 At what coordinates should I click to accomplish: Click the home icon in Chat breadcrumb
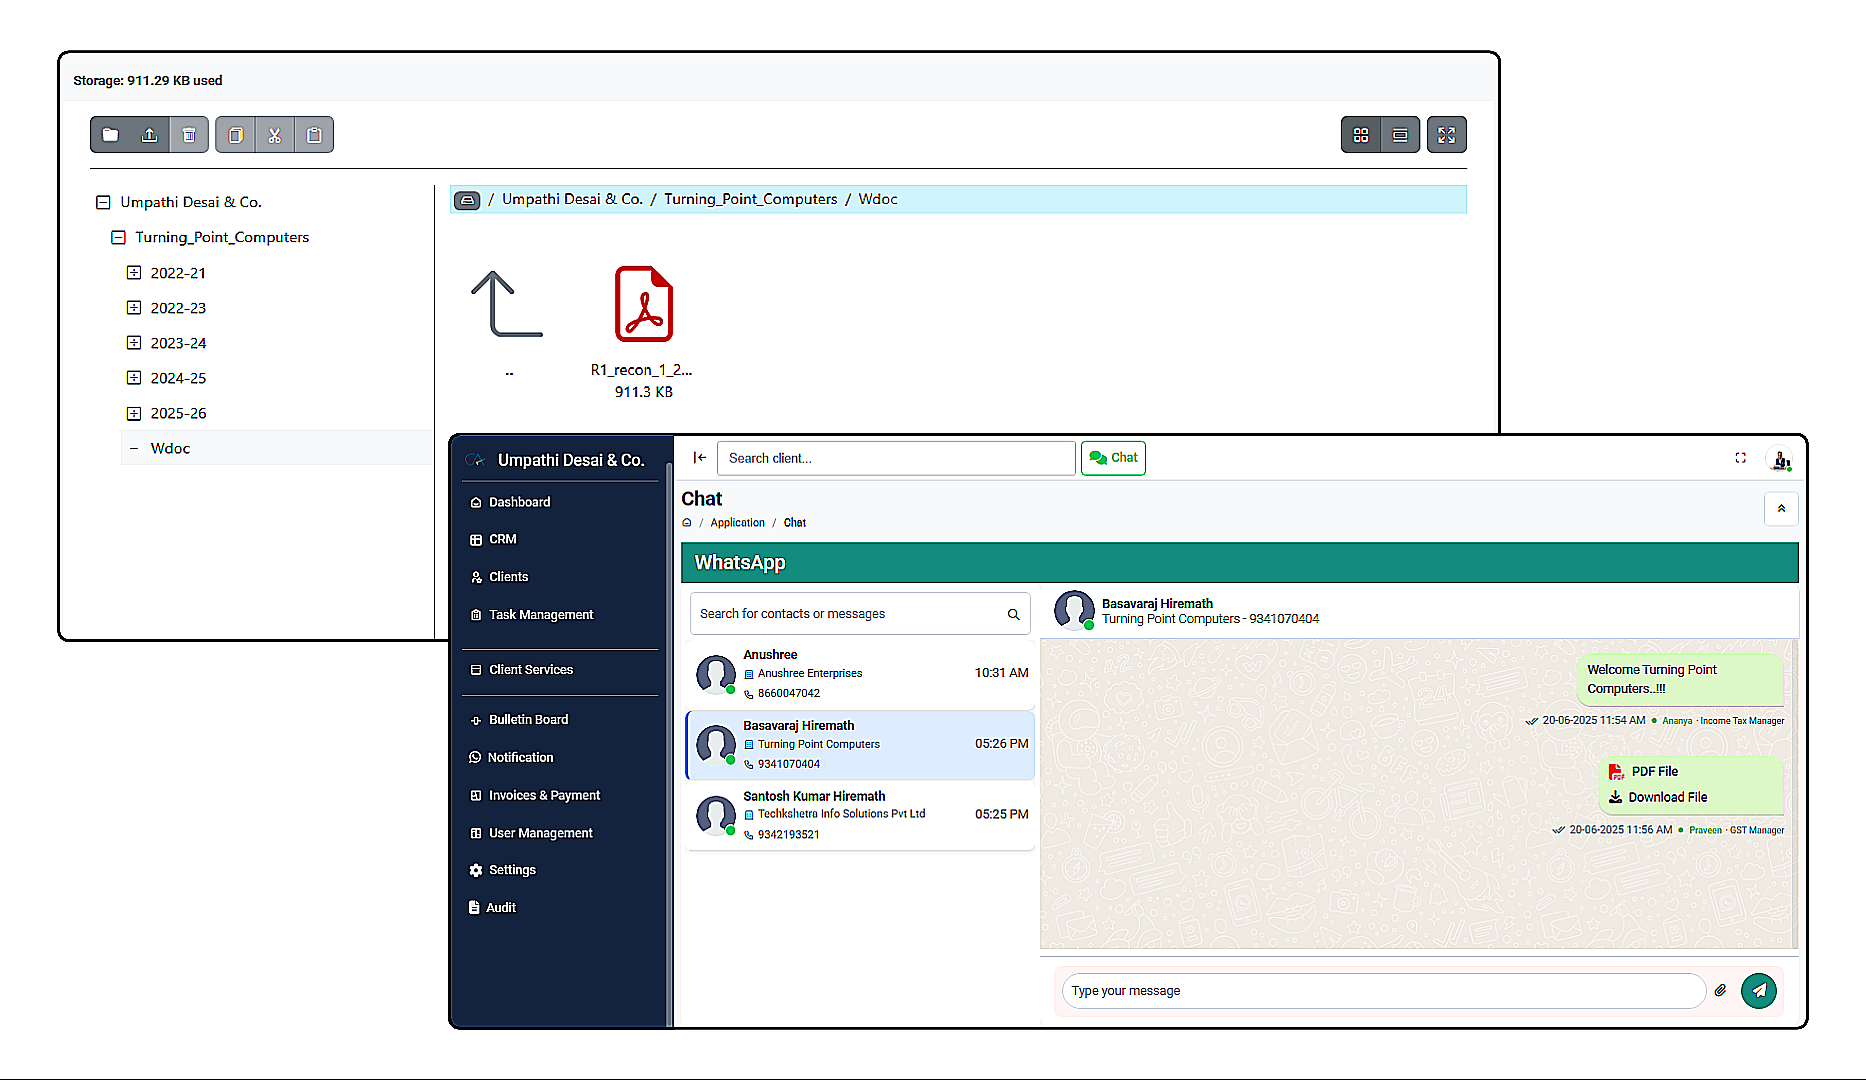[687, 523]
